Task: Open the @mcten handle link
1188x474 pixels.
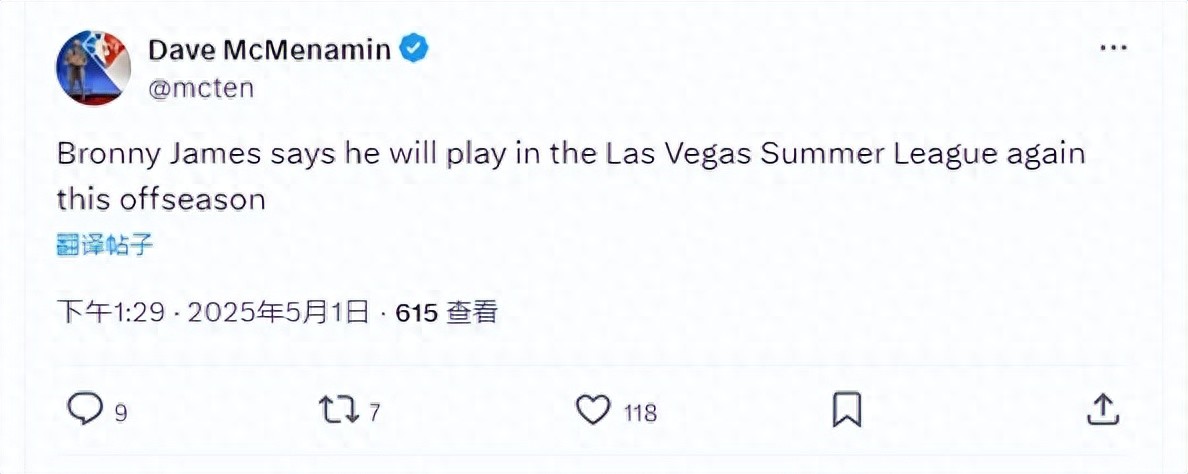Action: [200, 87]
